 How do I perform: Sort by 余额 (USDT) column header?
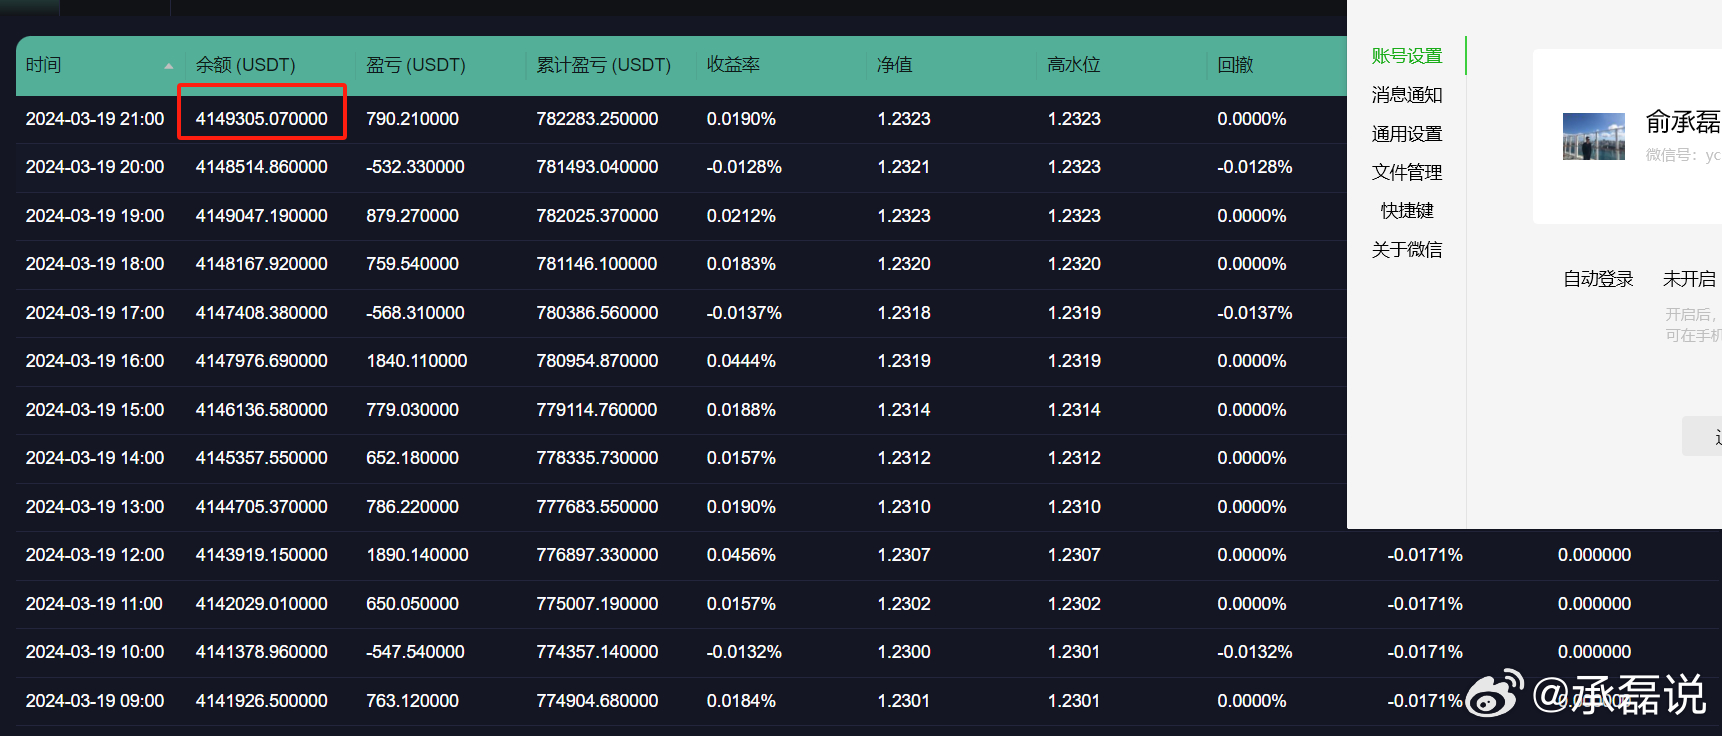[x=245, y=65]
